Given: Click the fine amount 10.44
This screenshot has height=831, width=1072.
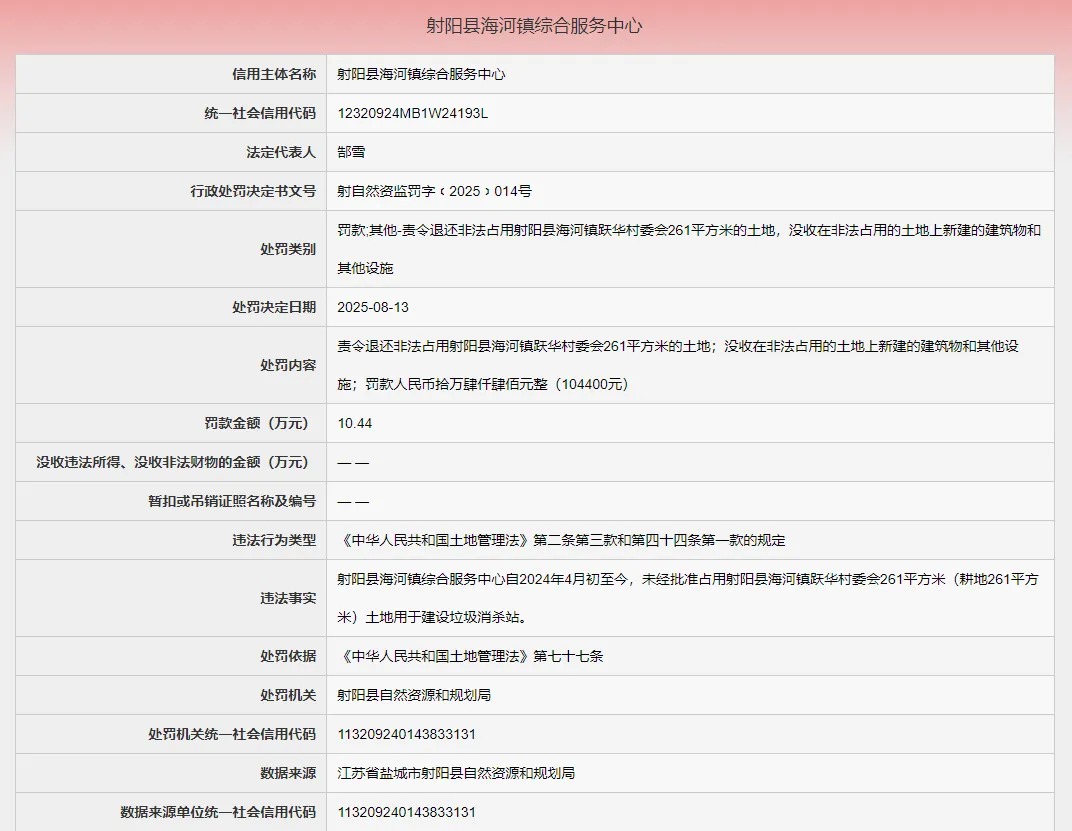Looking at the screenshot, I should 355,423.
